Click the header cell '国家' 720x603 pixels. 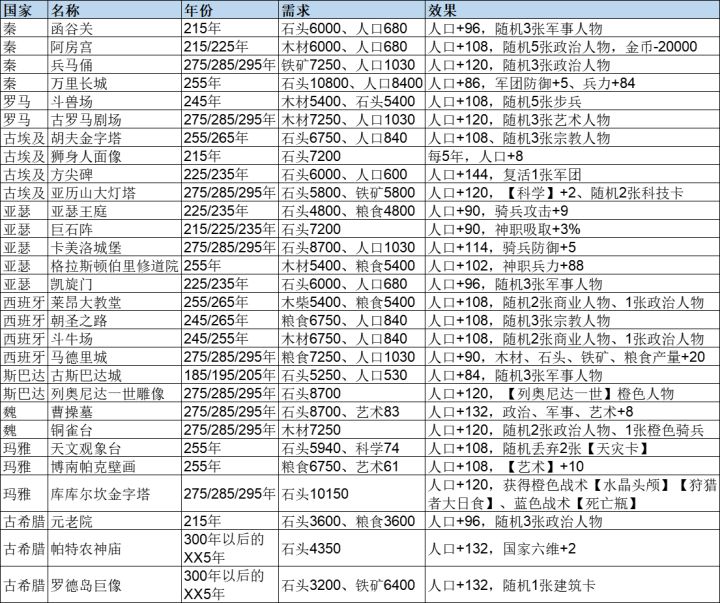(24, 10)
